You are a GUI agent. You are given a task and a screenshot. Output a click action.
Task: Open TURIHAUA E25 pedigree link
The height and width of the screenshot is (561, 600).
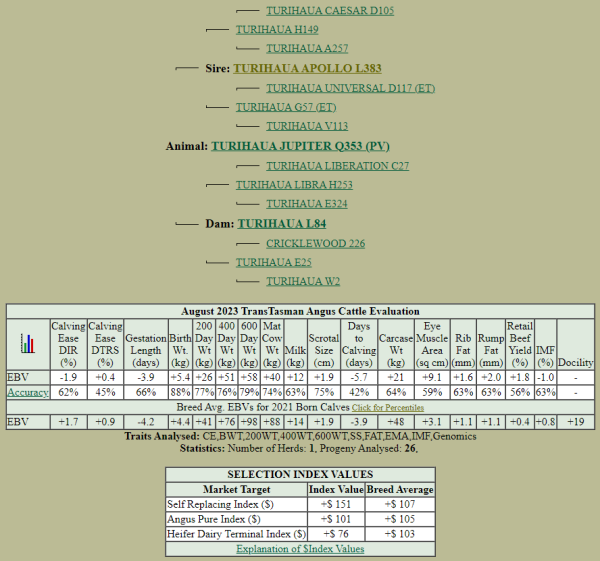[274, 263]
